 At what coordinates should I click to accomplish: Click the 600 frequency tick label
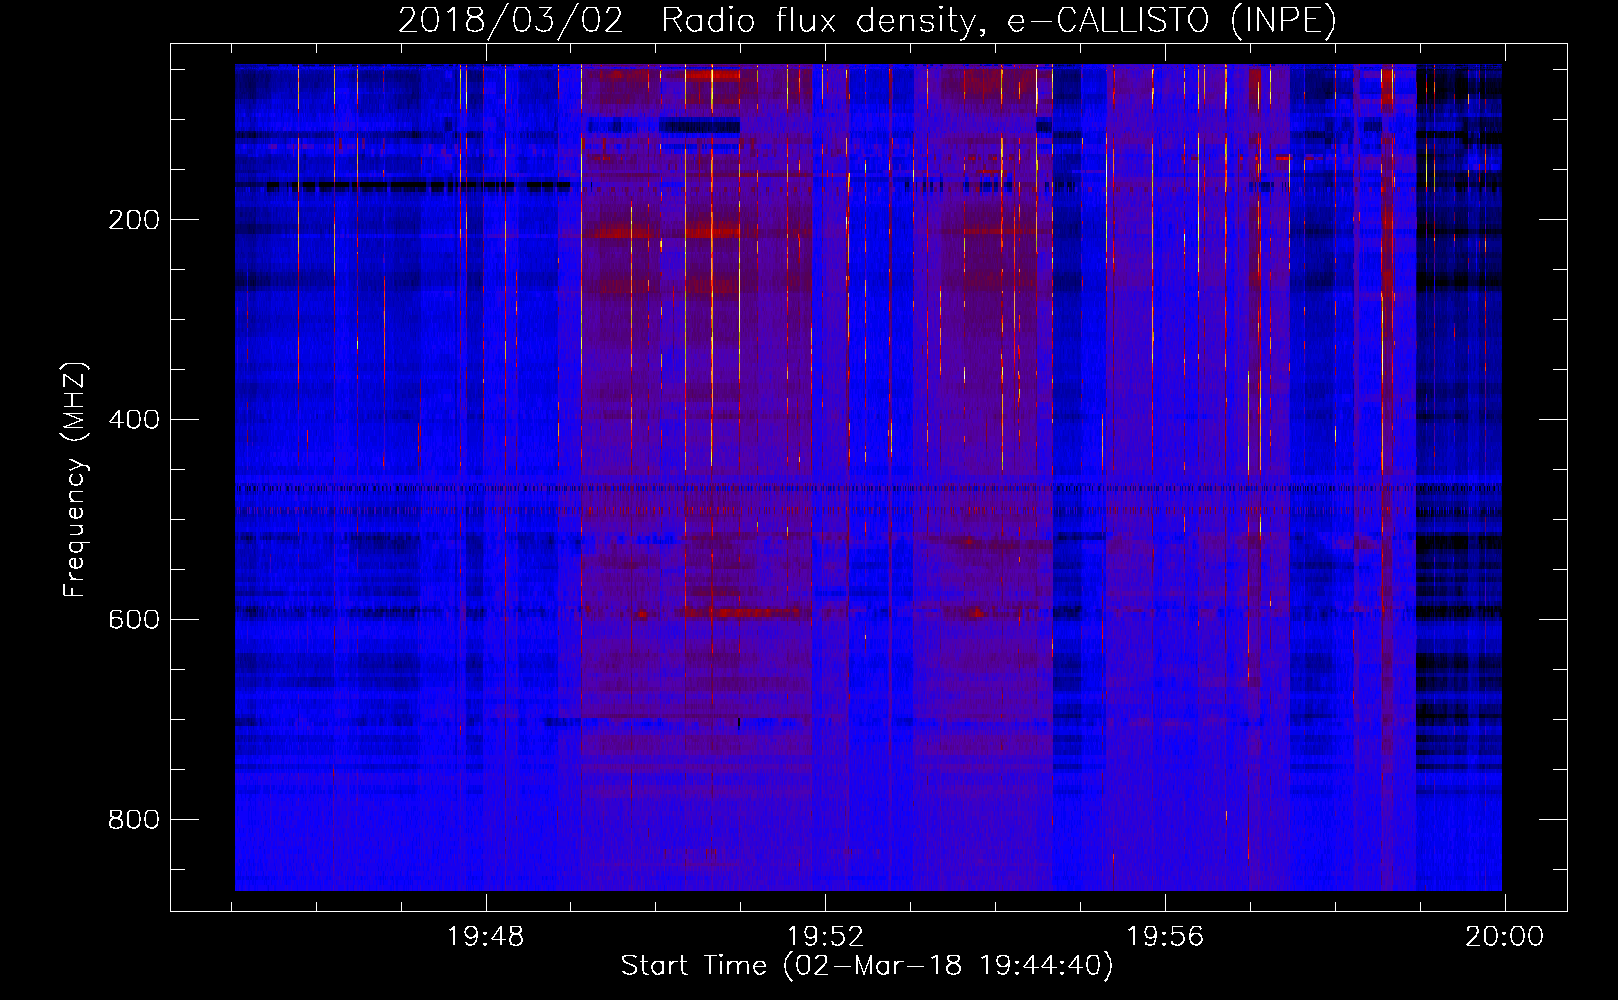pos(134,620)
